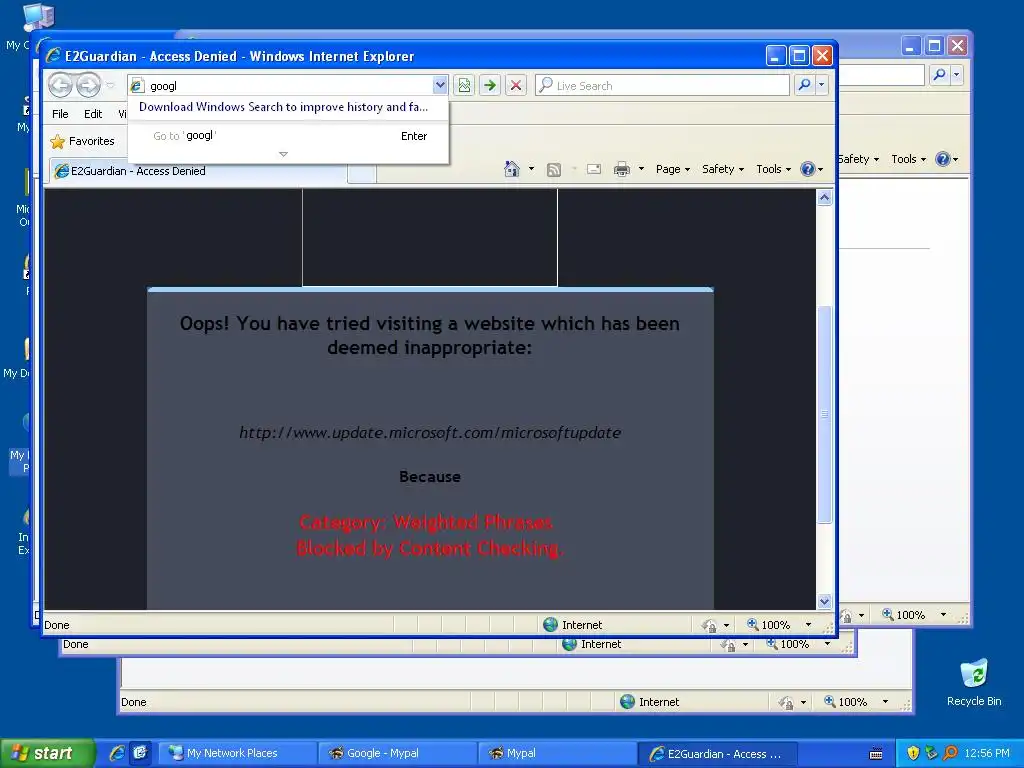Click the Help question mark icon
This screenshot has height=768, width=1024.
pyautogui.click(x=808, y=169)
